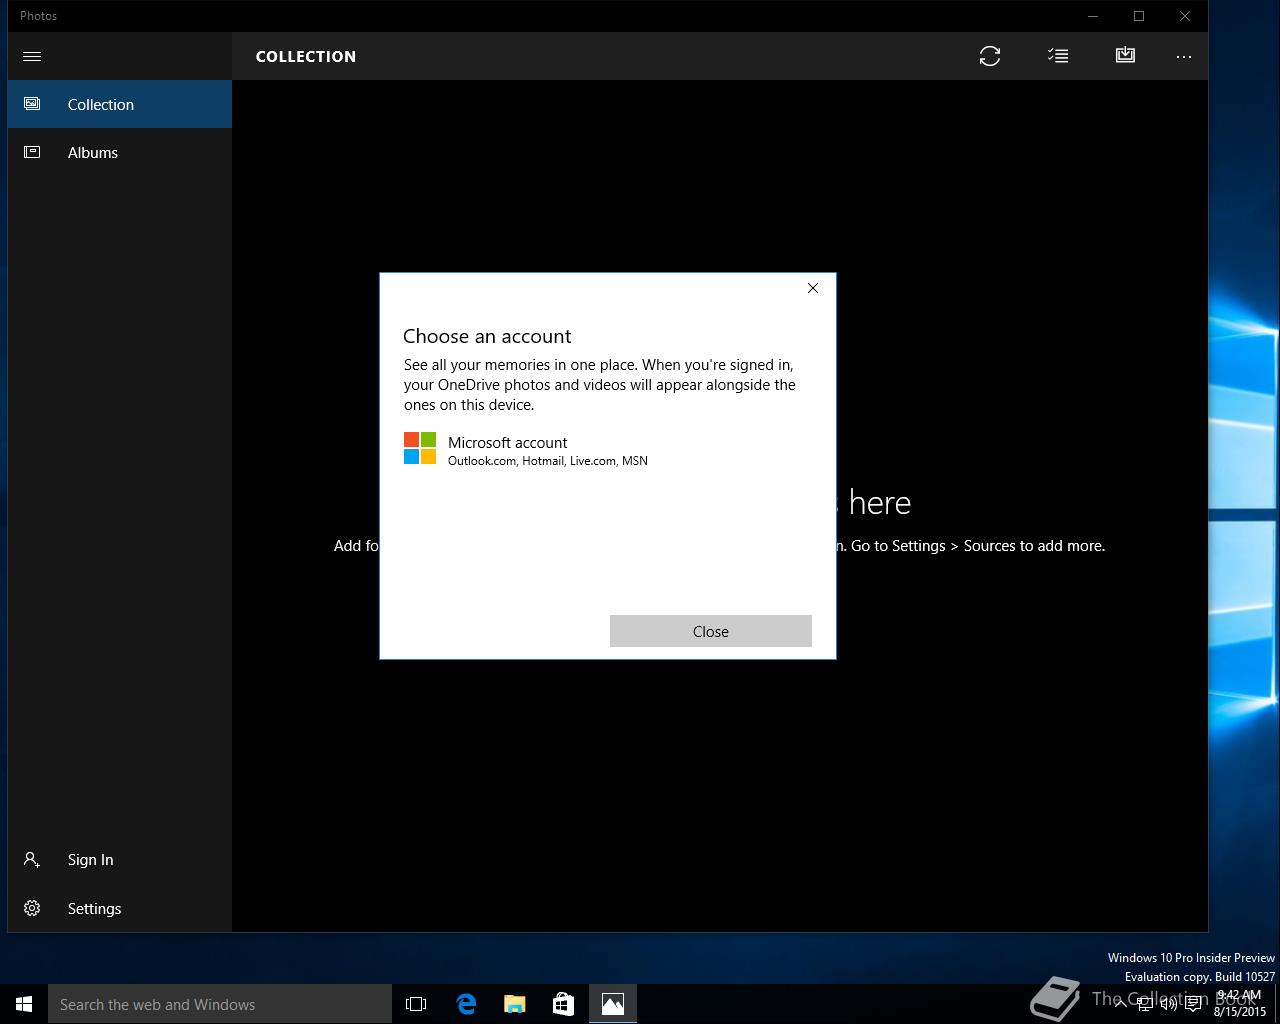
Task: Click the Search the web and Windows box
Action: coord(220,1004)
